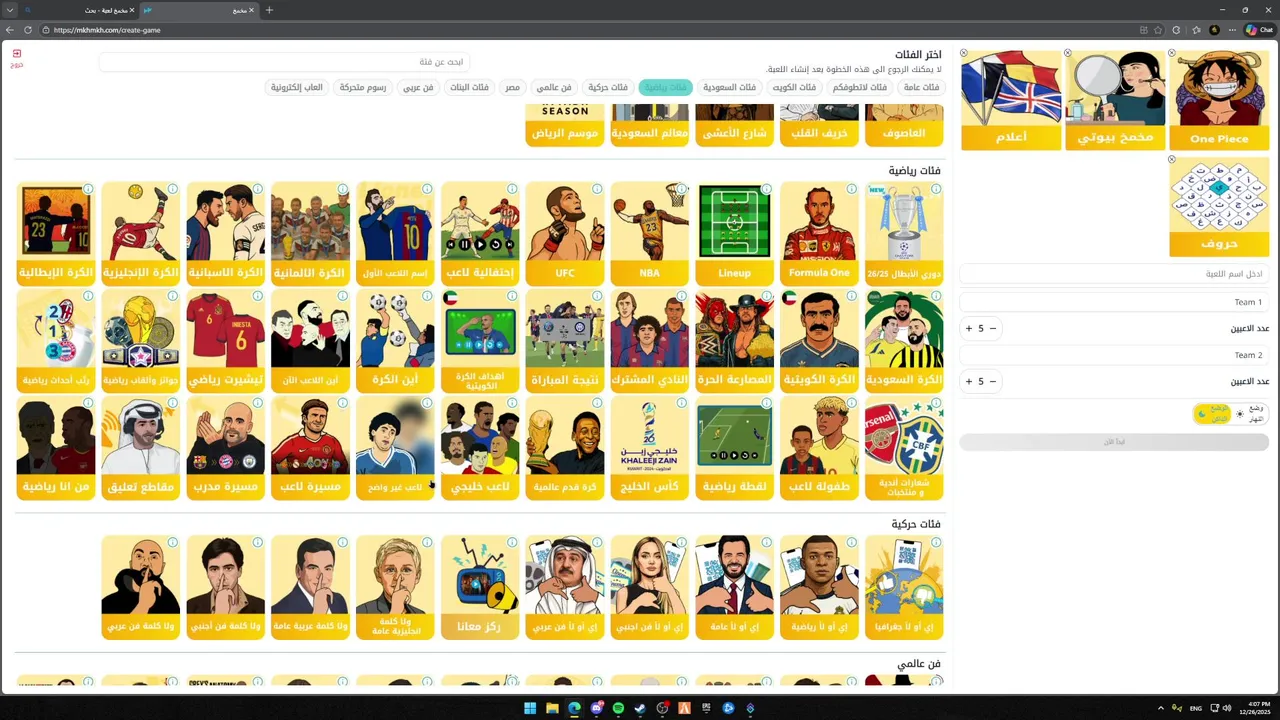Click the category search field

click(x=284, y=62)
